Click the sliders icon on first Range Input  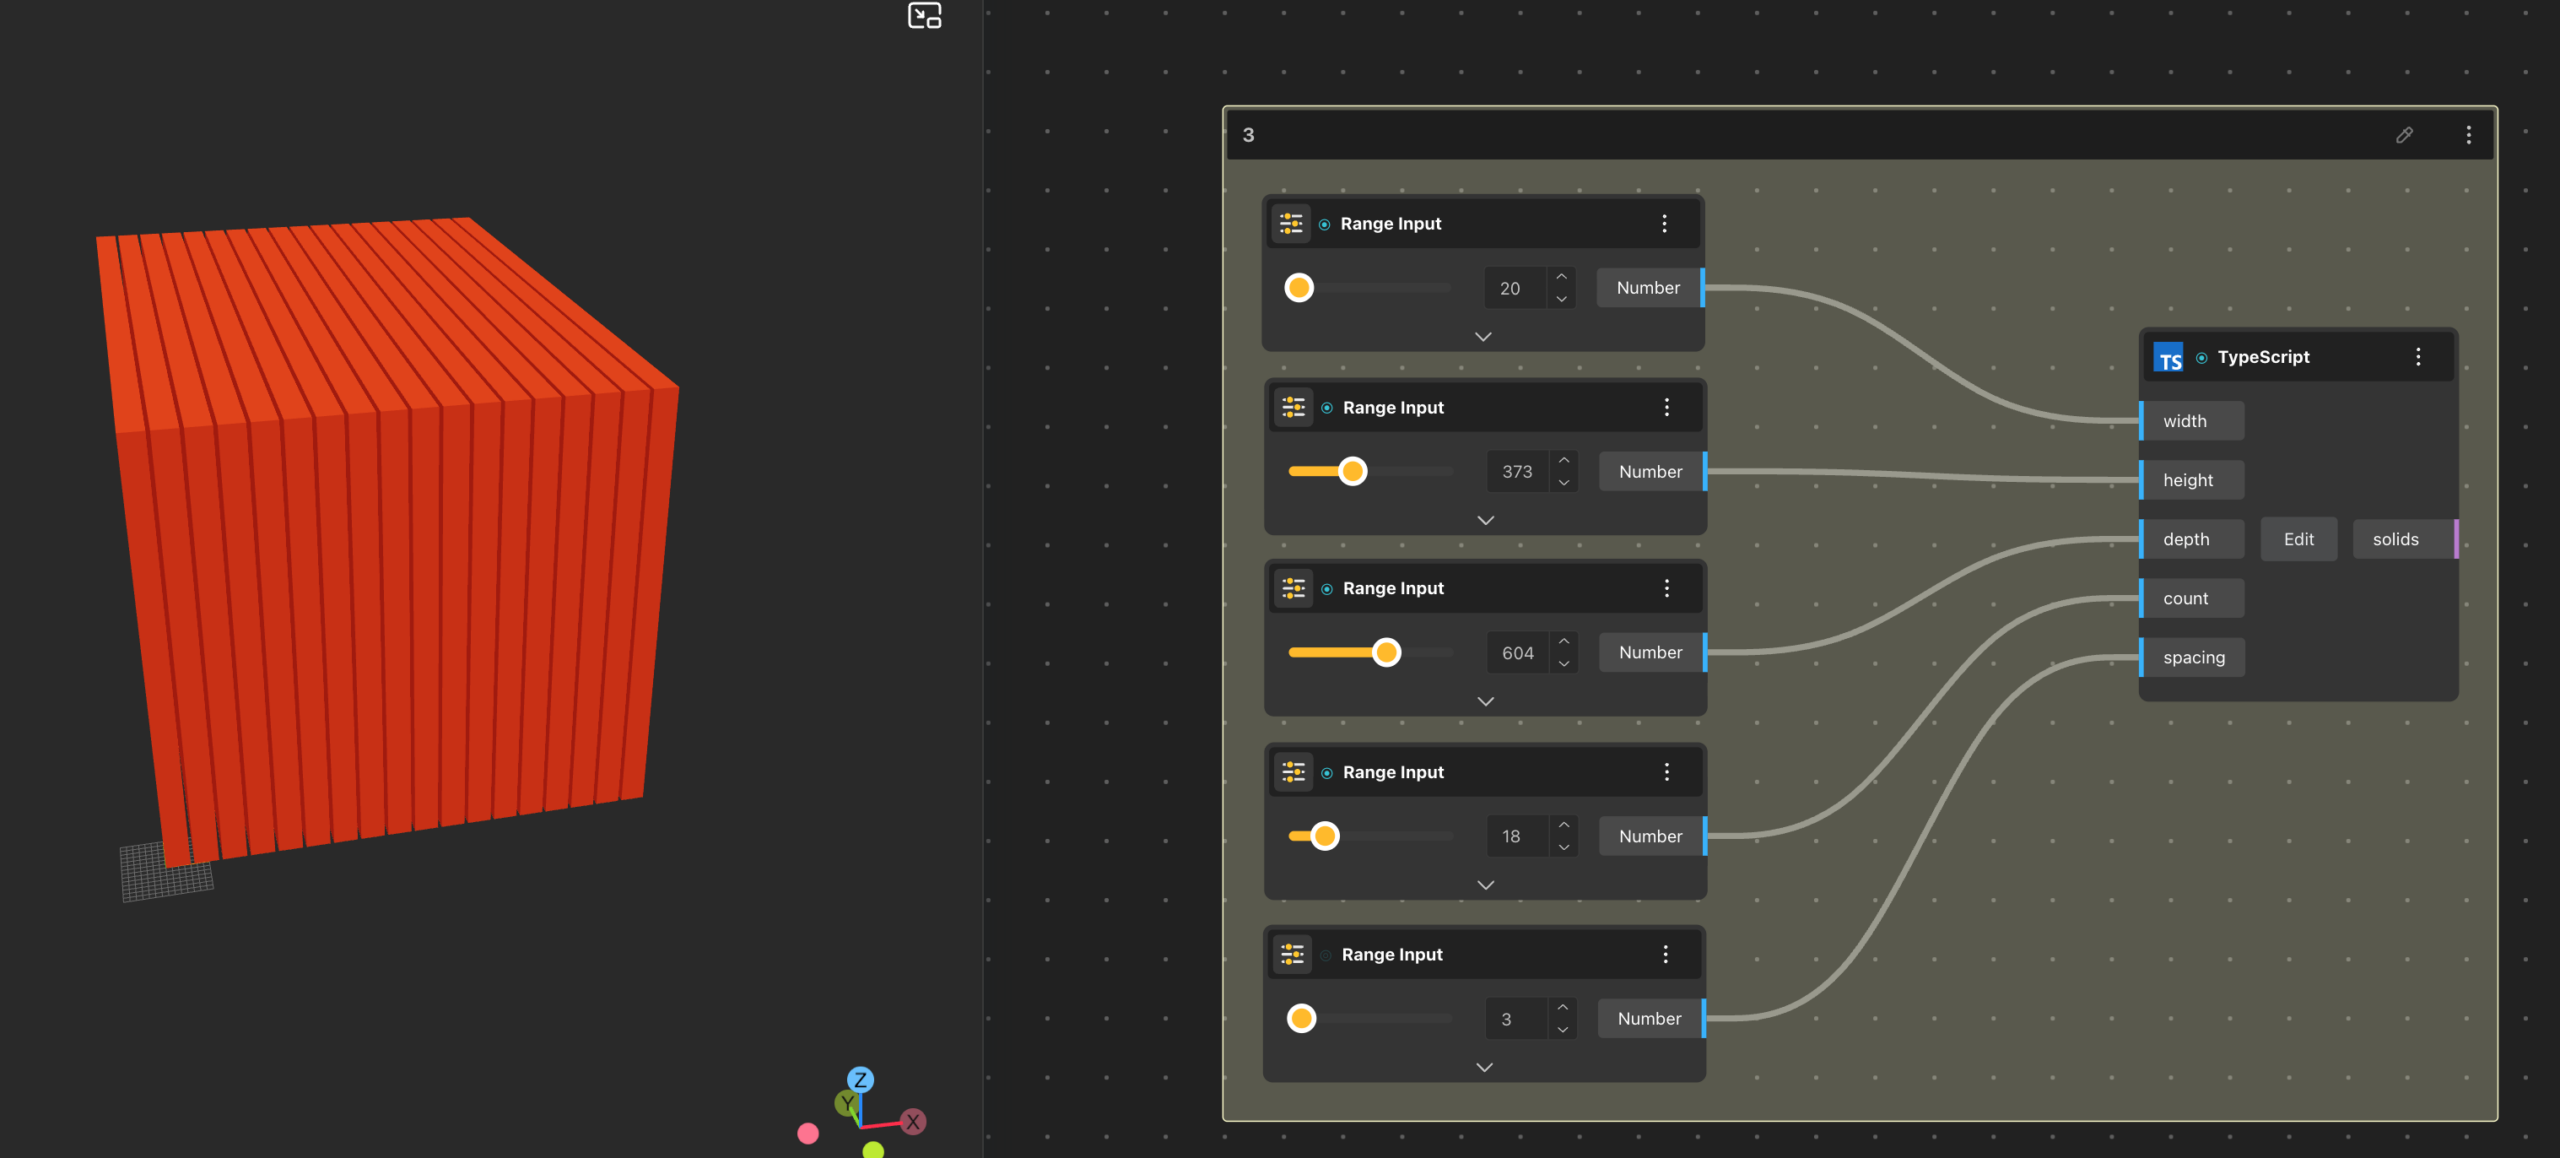pos(1291,224)
